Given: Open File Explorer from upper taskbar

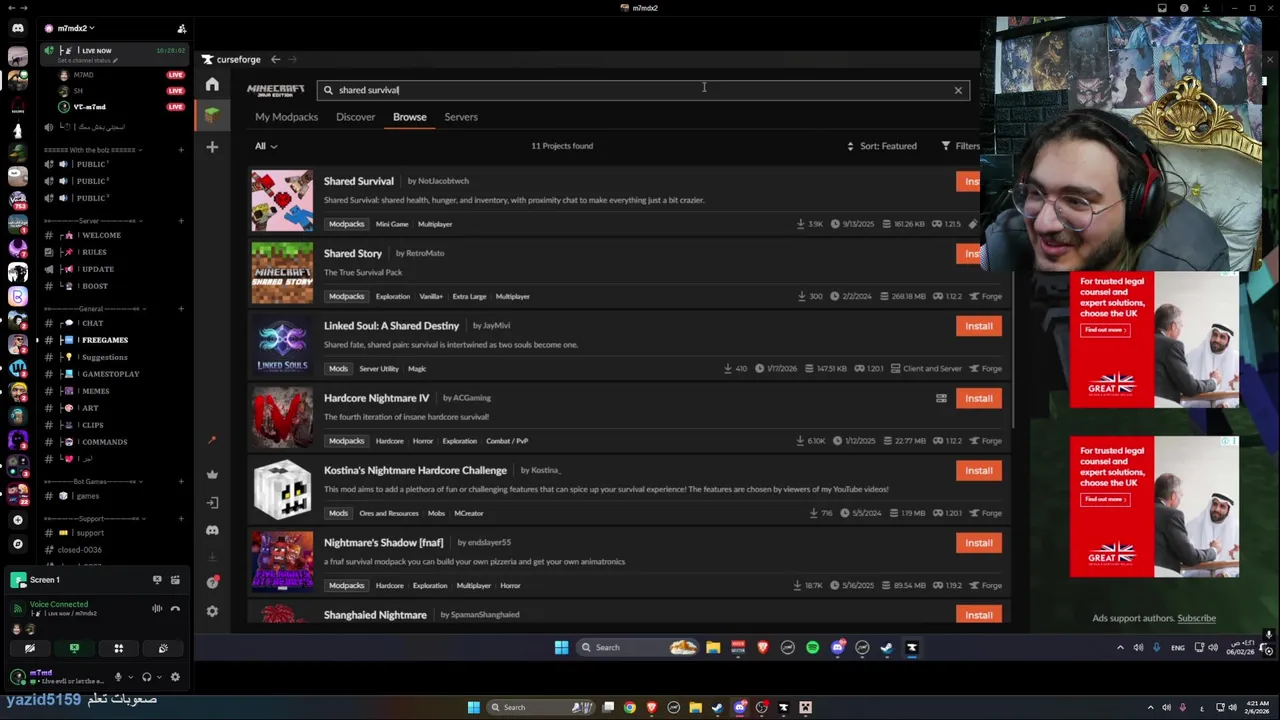Looking at the screenshot, I should click(713, 647).
